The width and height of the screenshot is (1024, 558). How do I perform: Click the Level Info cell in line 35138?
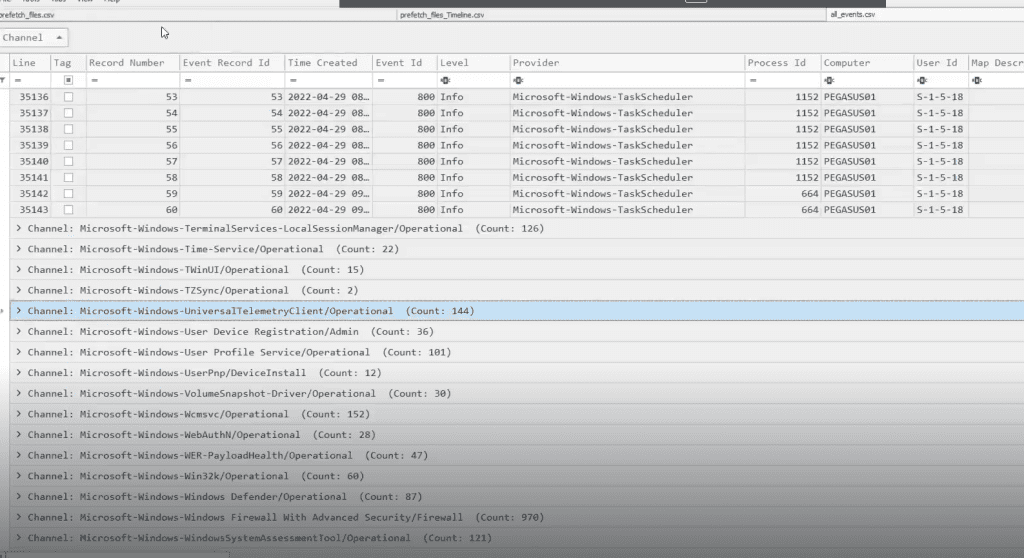pos(473,129)
